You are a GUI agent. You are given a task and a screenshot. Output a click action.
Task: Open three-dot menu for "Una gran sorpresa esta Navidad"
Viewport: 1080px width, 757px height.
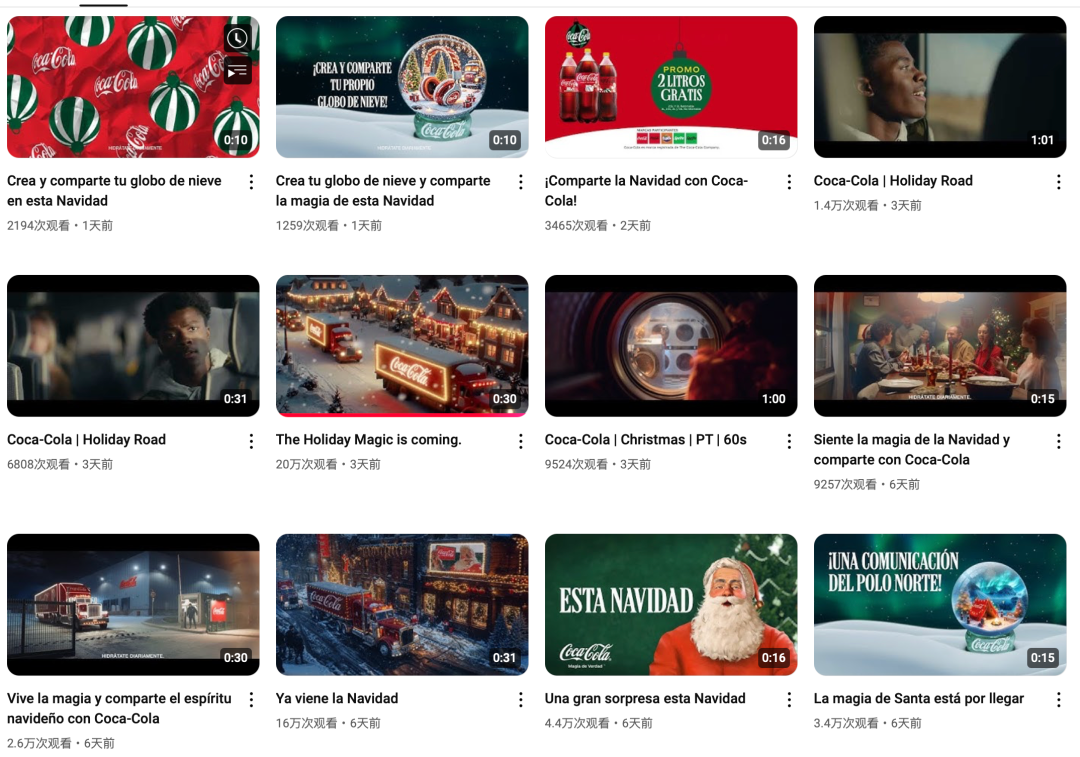[789, 700]
